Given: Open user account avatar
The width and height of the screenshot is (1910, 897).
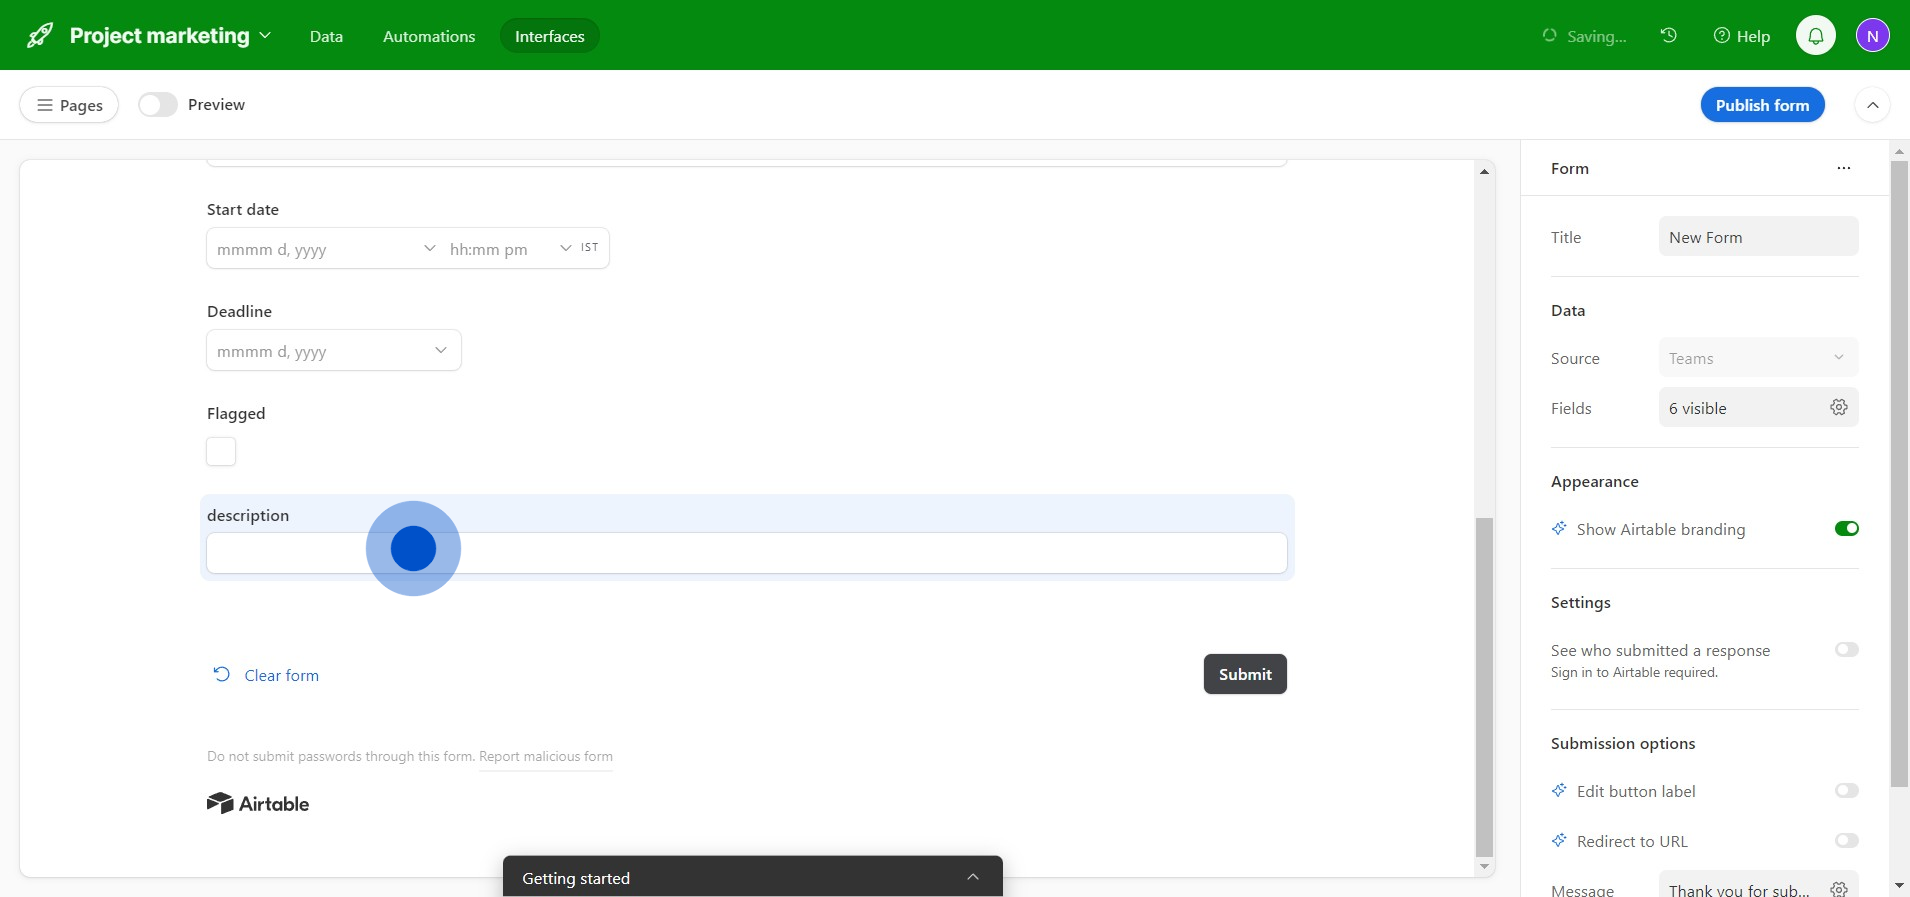Looking at the screenshot, I should 1872,36.
